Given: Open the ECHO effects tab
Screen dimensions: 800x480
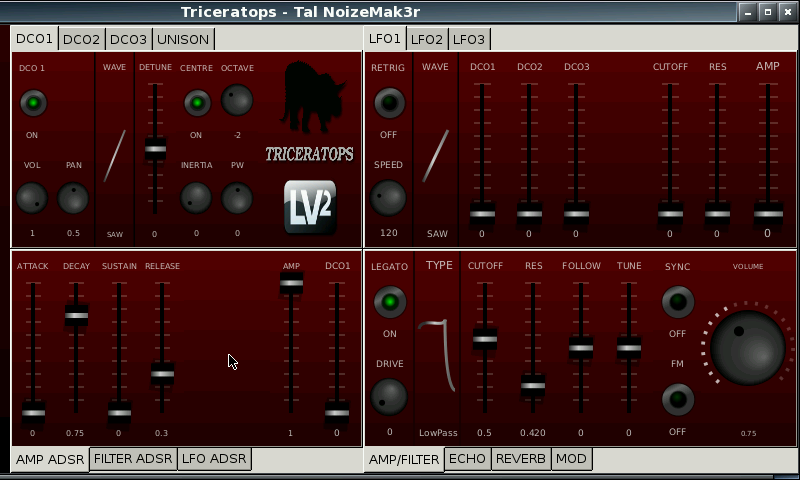Looking at the screenshot, I should pos(467,459).
